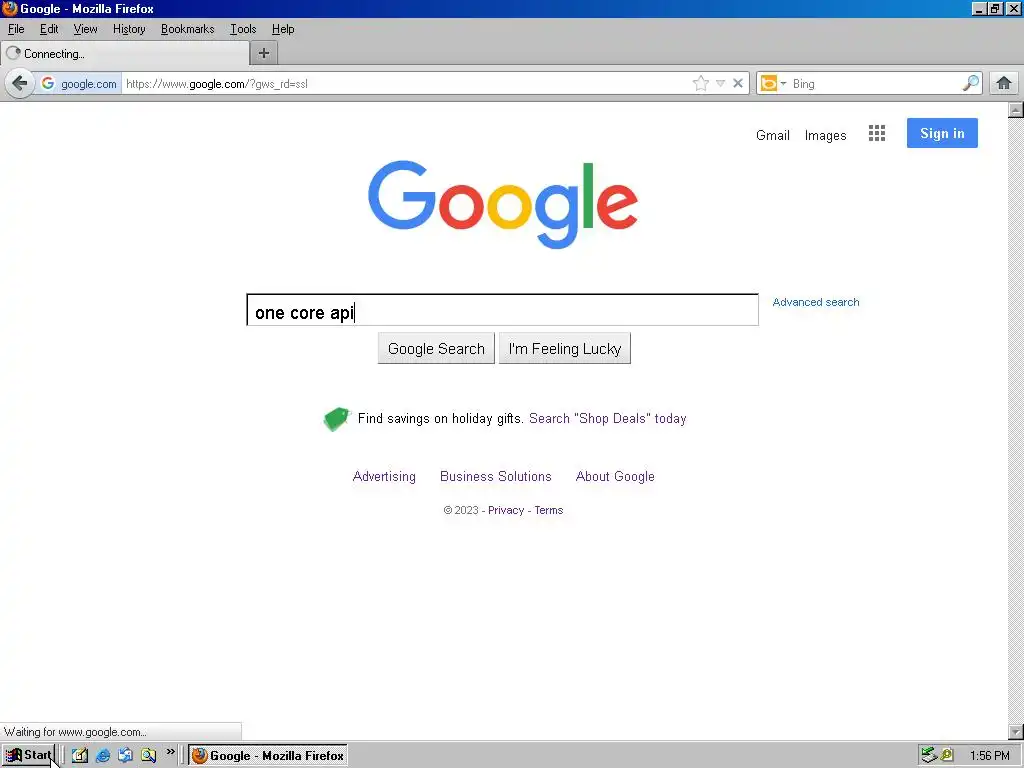Open the Start menu
This screenshot has height=768, width=1024.
(28, 756)
